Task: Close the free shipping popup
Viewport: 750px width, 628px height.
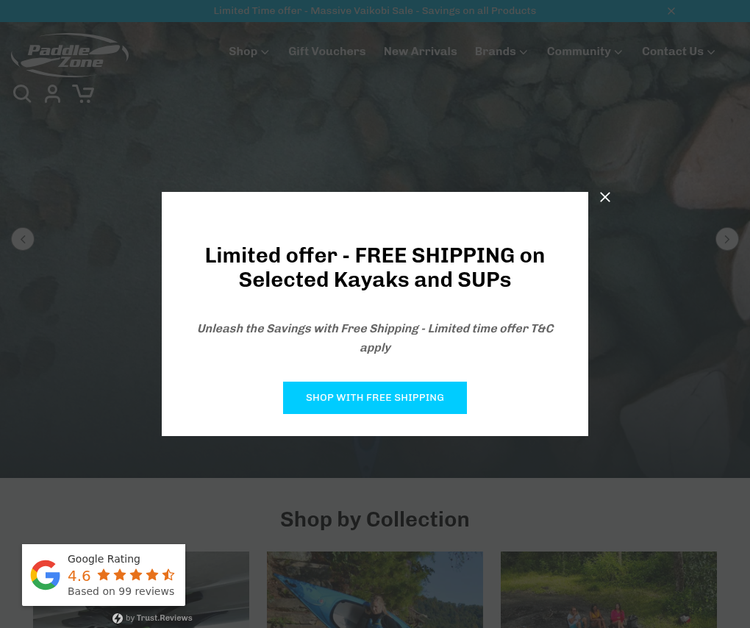Action: pos(605,197)
